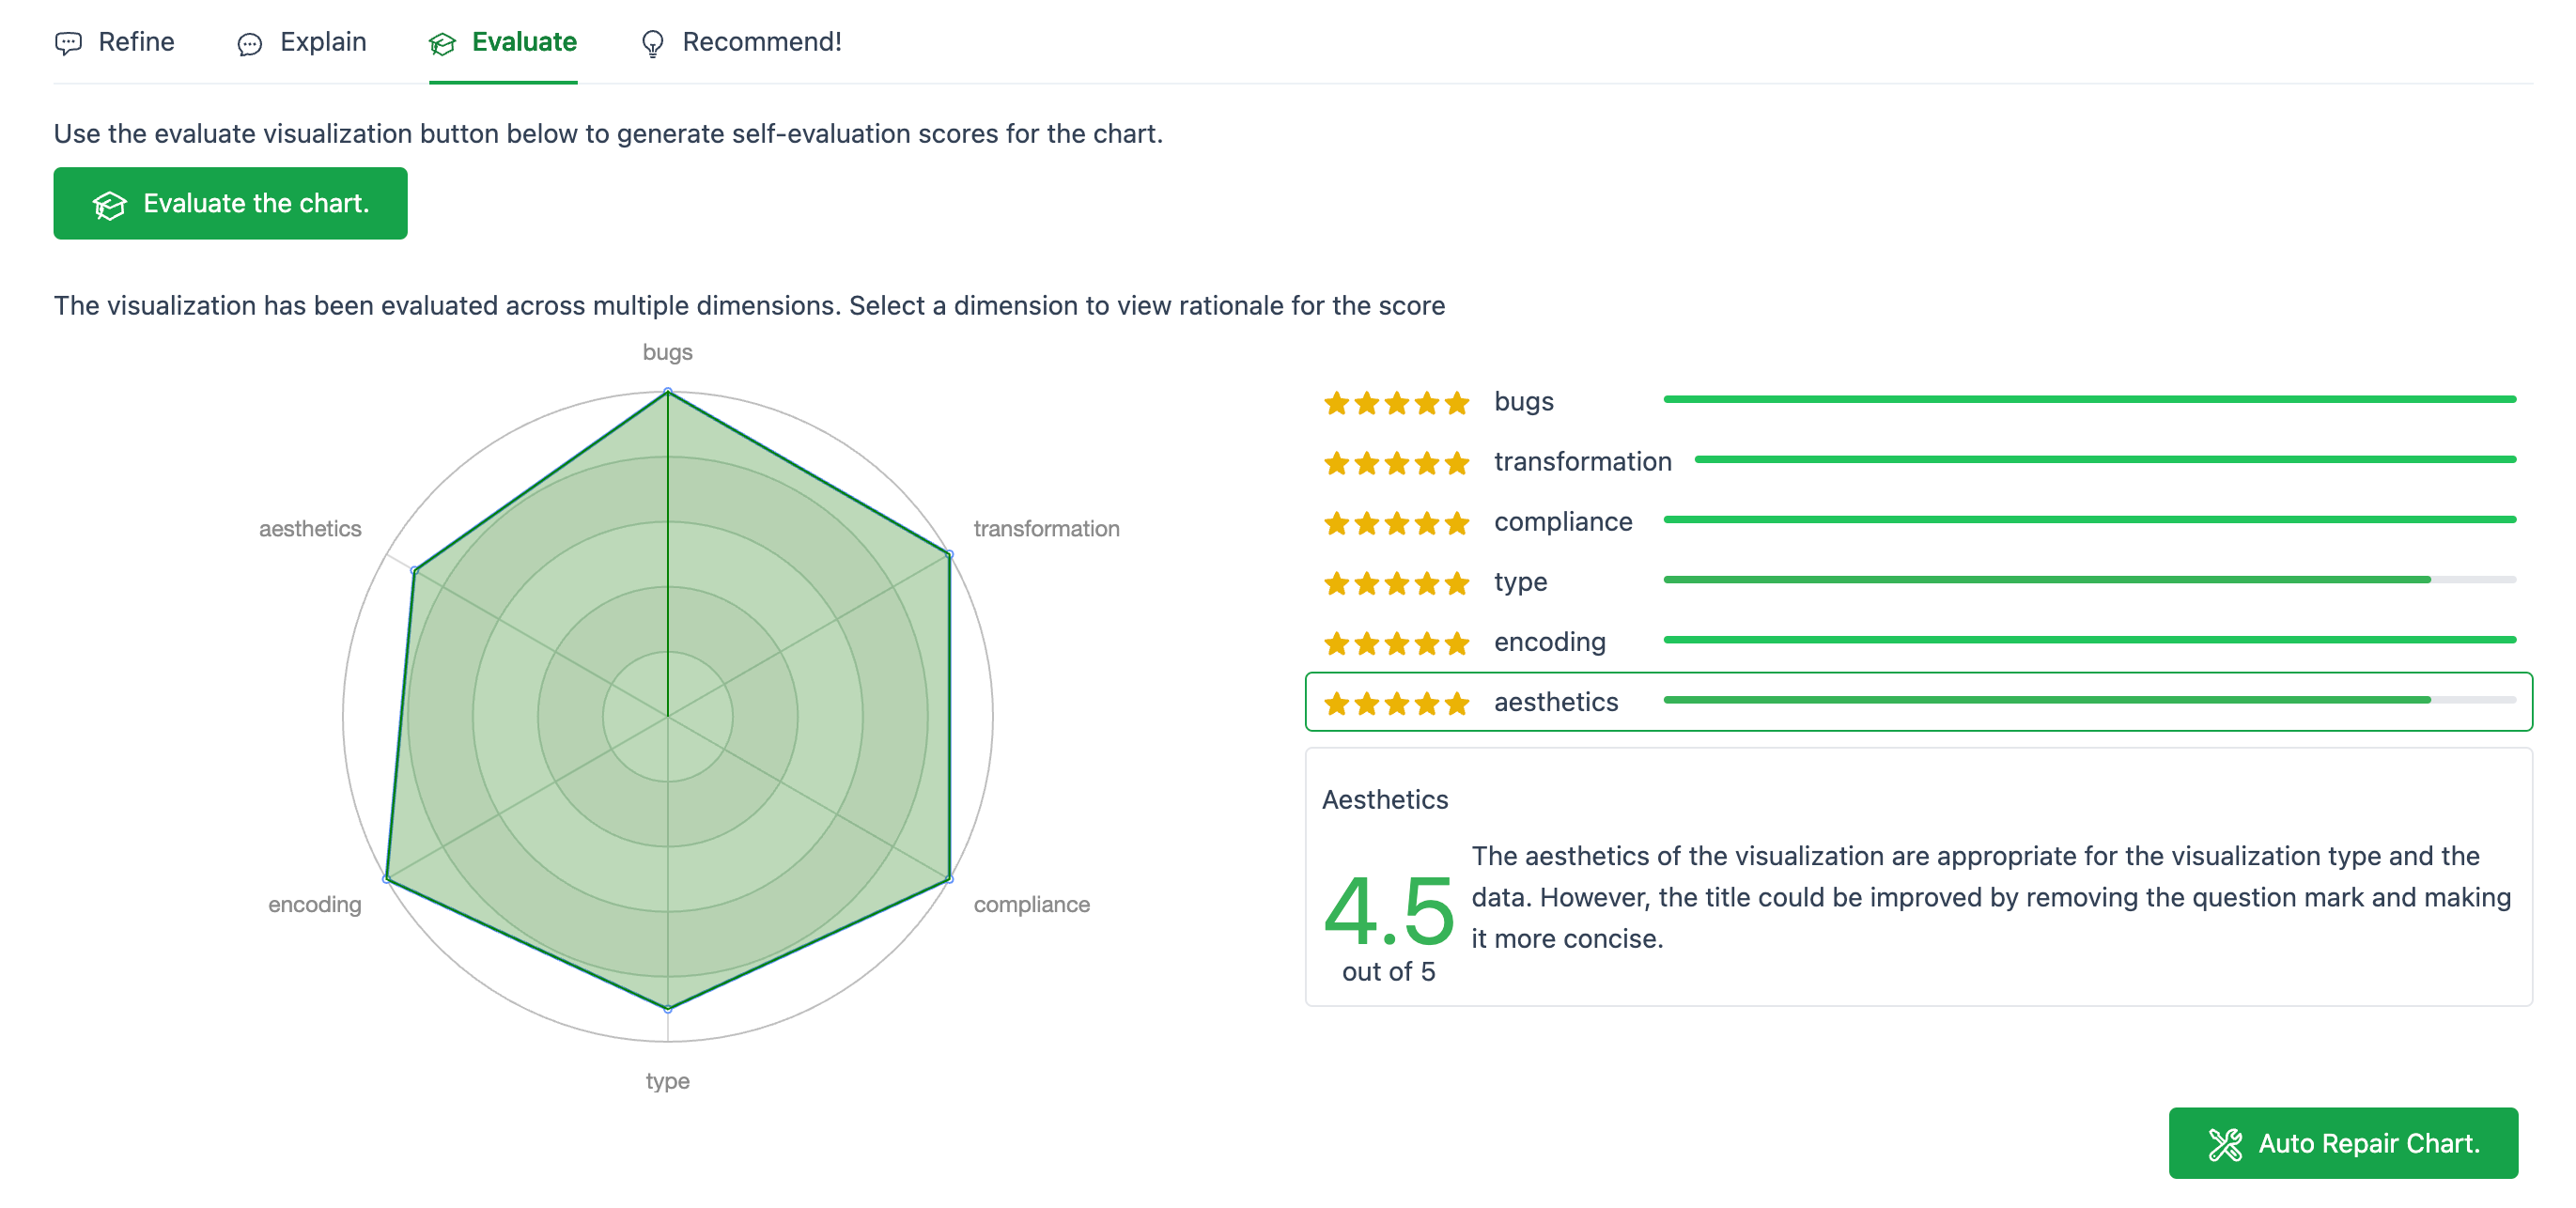
Task: Click the wrench icon on Auto Repair
Action: pyautogui.click(x=2225, y=1144)
